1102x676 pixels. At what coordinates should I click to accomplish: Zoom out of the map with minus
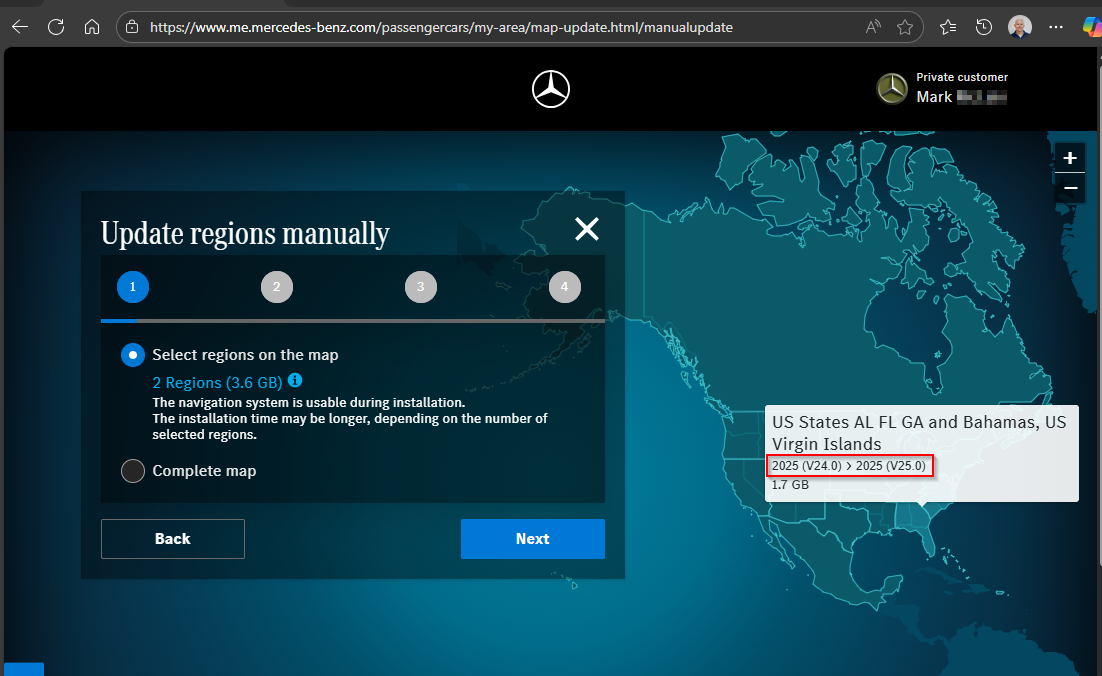point(1070,188)
